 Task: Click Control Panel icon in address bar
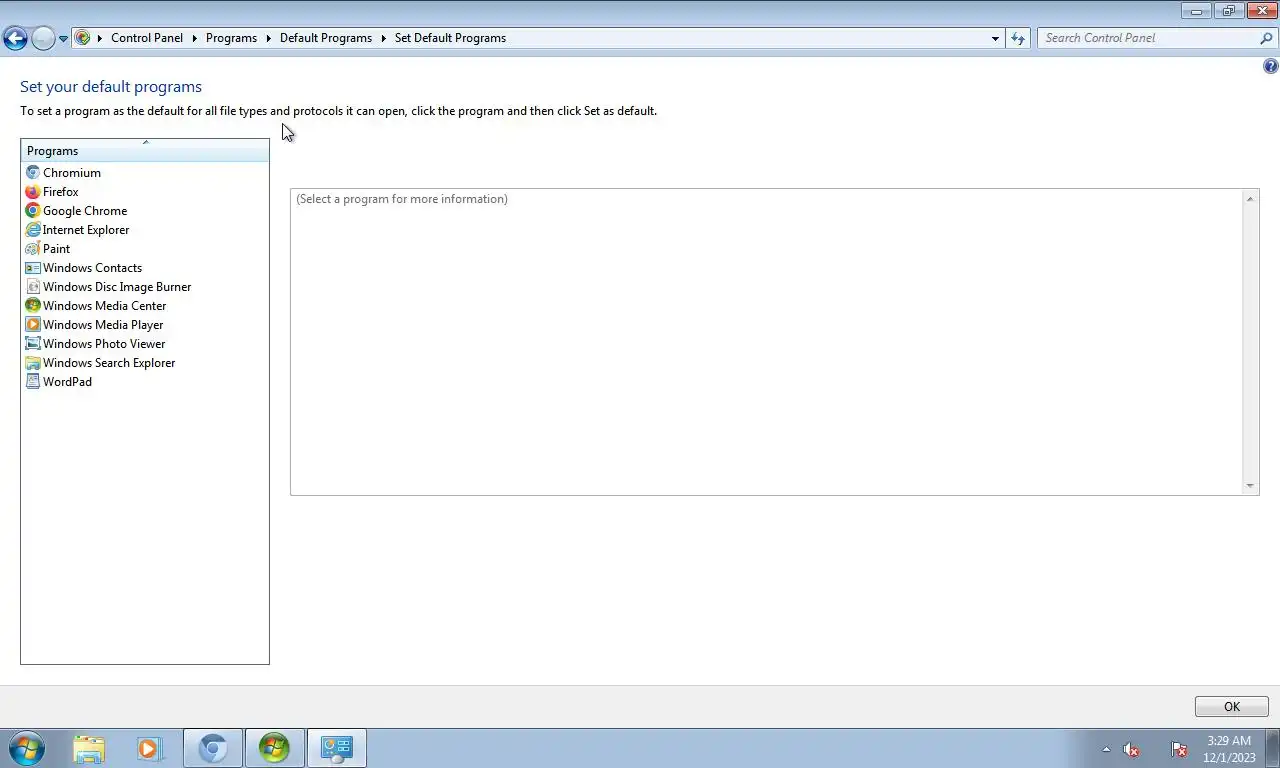(83, 38)
